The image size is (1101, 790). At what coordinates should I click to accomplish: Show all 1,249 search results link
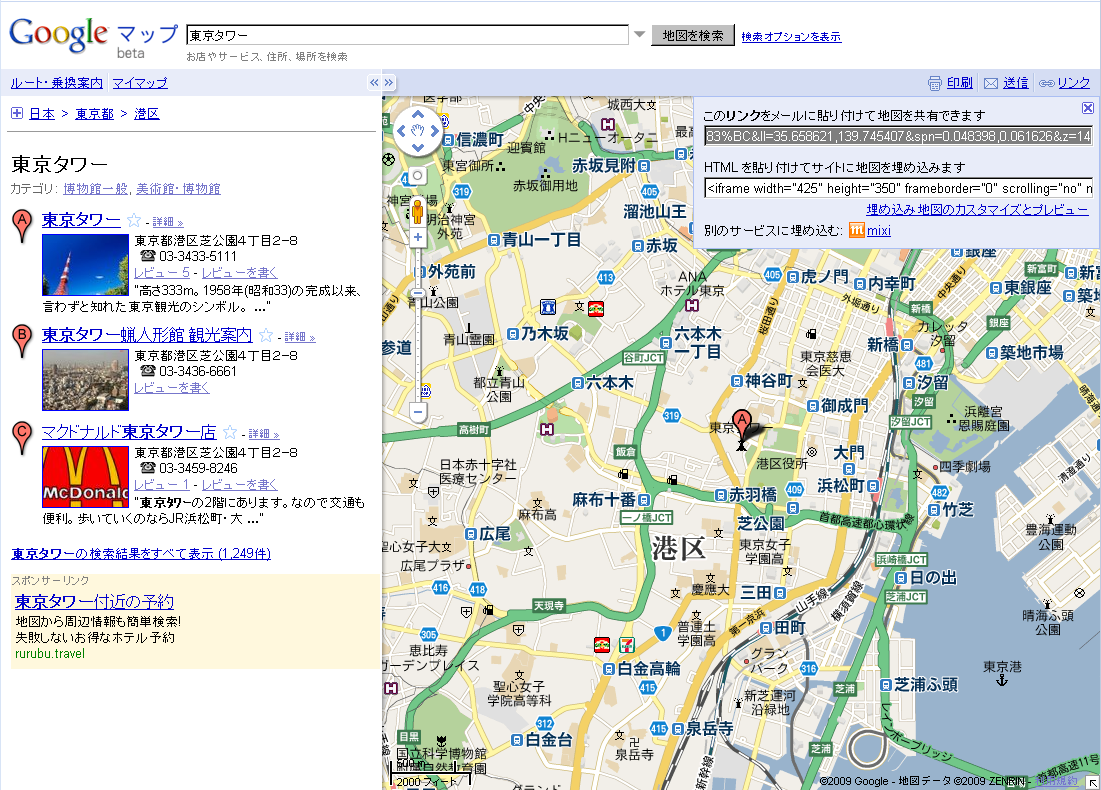(x=141, y=553)
